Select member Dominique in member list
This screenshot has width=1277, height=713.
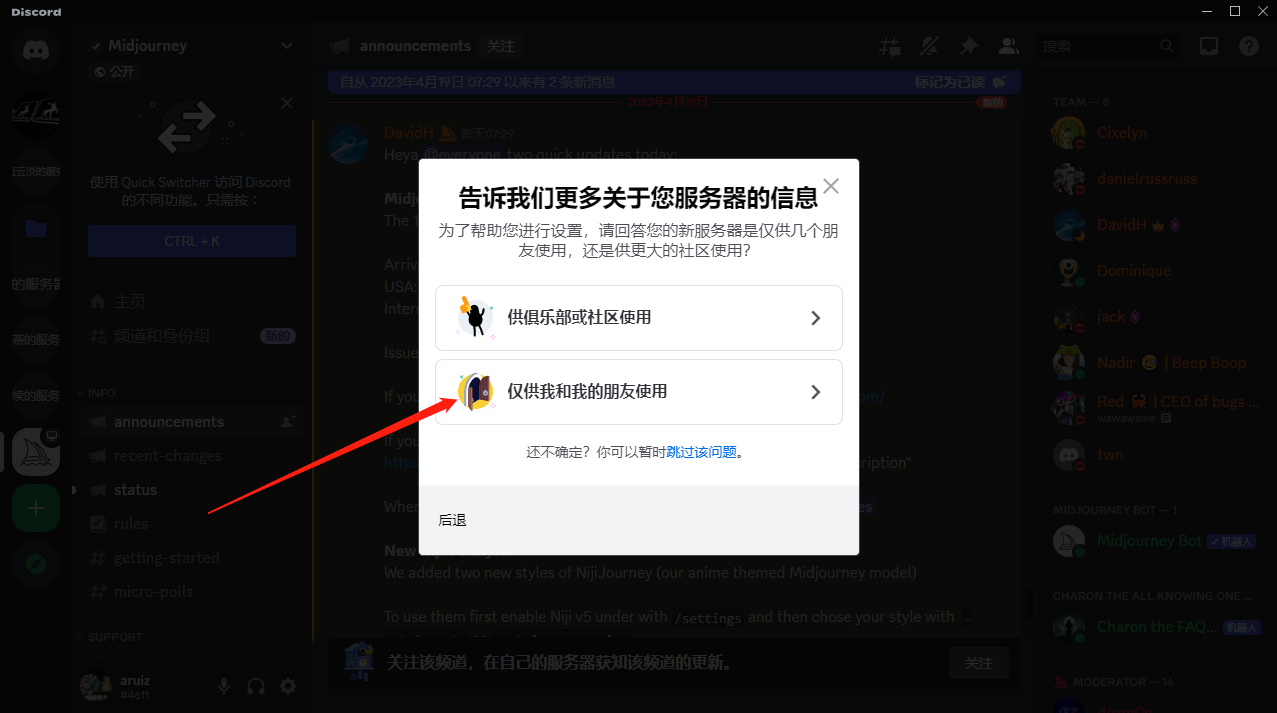(x=1157, y=271)
